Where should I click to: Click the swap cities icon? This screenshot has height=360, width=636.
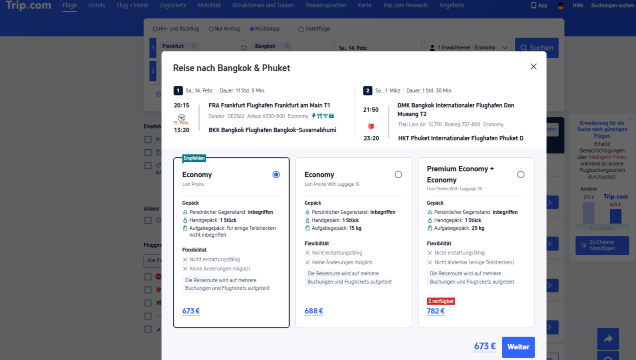244,47
